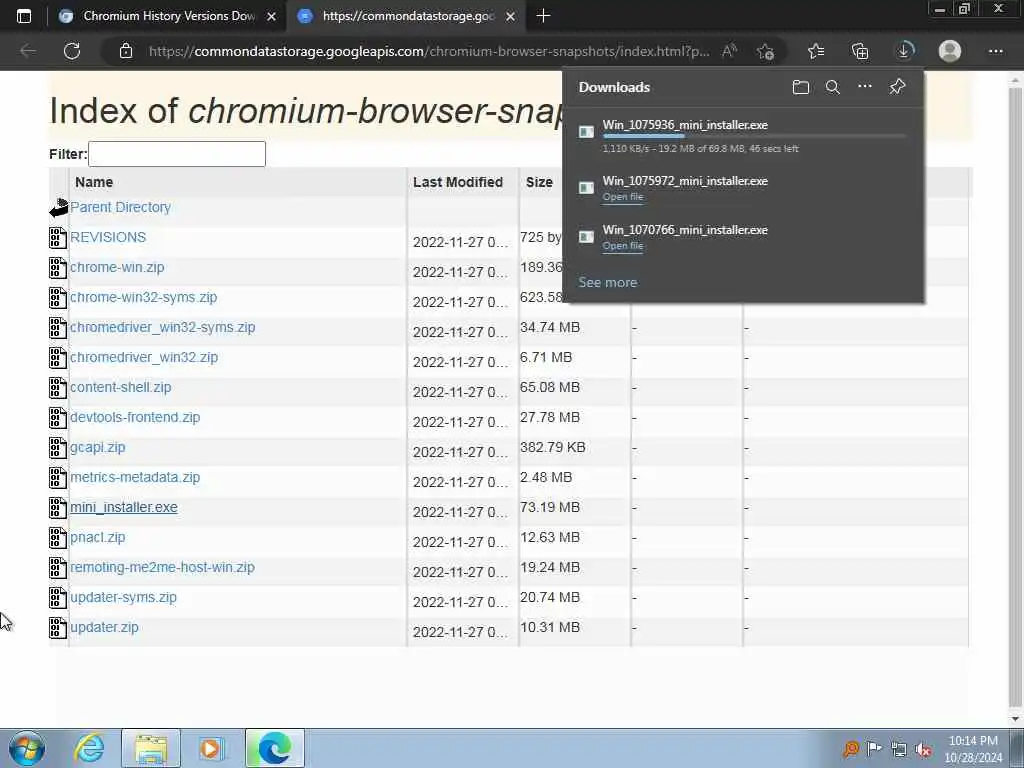The width and height of the screenshot is (1024, 768).
Task: Launch Windows Media Player from taskbar
Action: pyautogui.click(x=211, y=748)
